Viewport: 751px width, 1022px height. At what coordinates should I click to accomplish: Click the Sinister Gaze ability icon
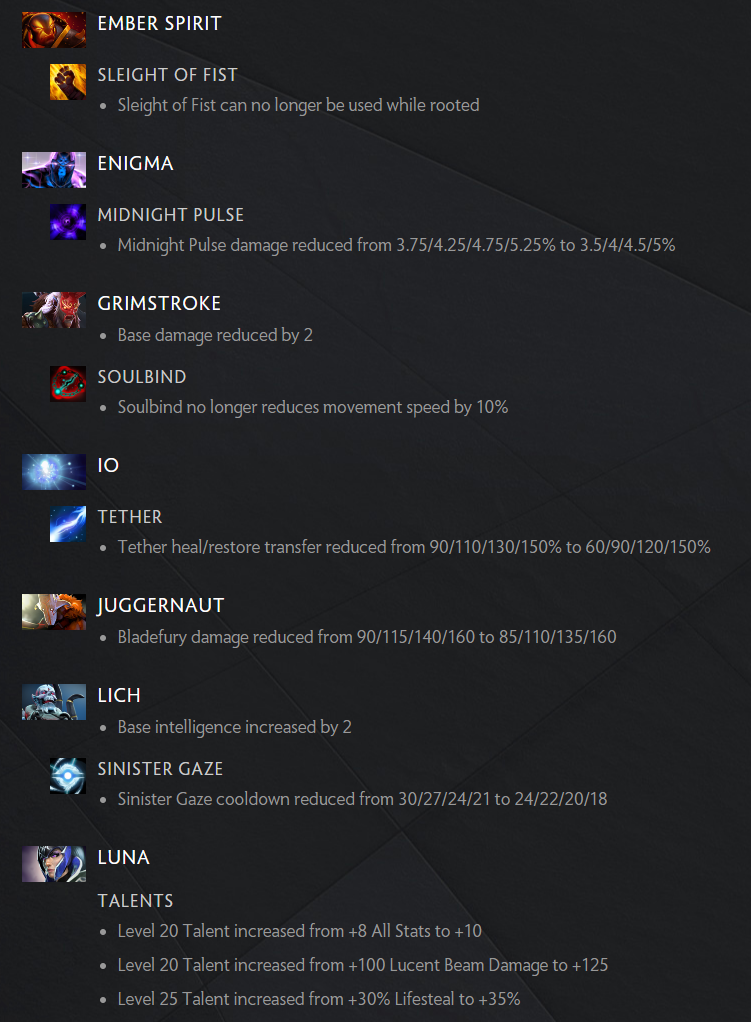[x=68, y=776]
